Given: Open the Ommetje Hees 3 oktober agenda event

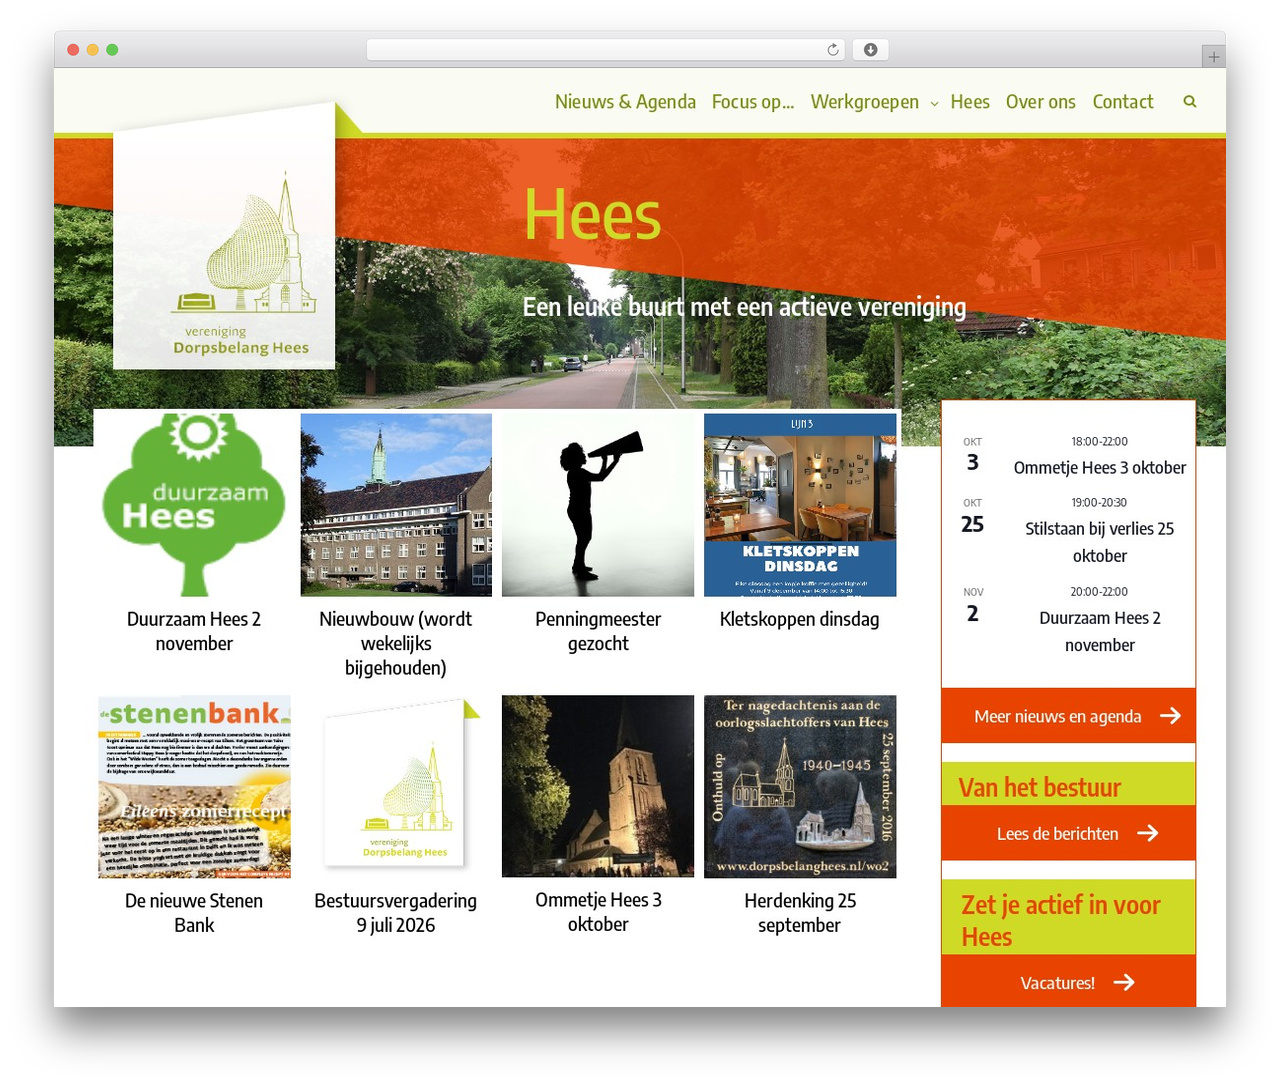Looking at the screenshot, I should coord(1100,467).
